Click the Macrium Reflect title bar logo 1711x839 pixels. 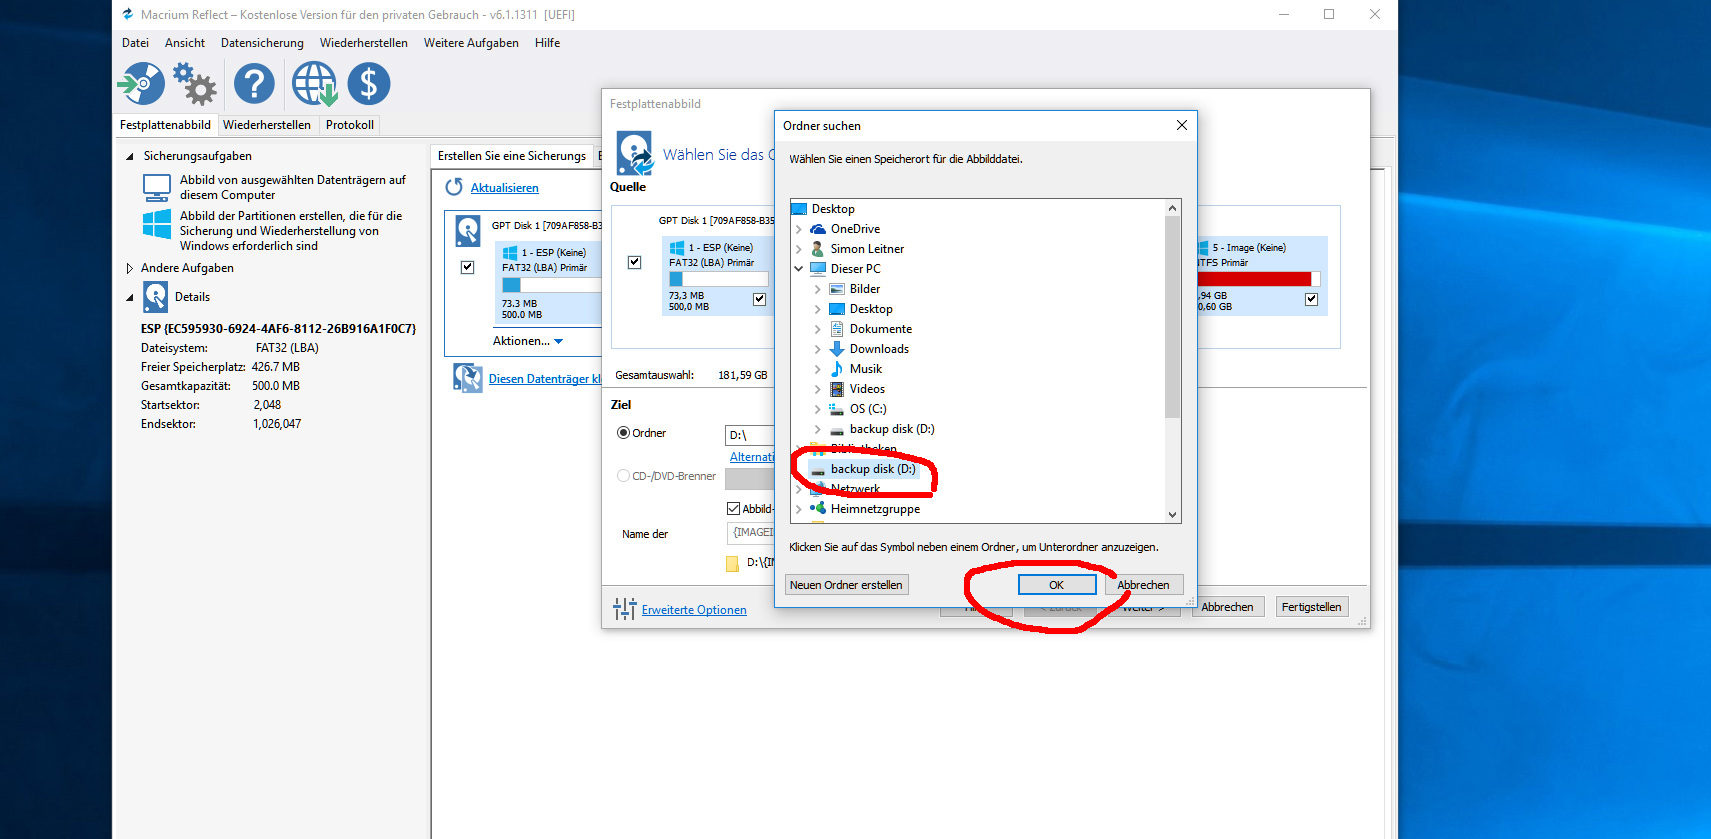coord(127,15)
